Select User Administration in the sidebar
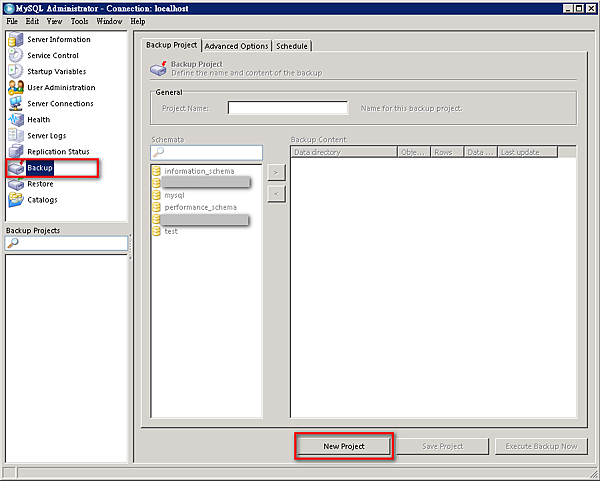This screenshot has height=481, width=600. (x=61, y=88)
